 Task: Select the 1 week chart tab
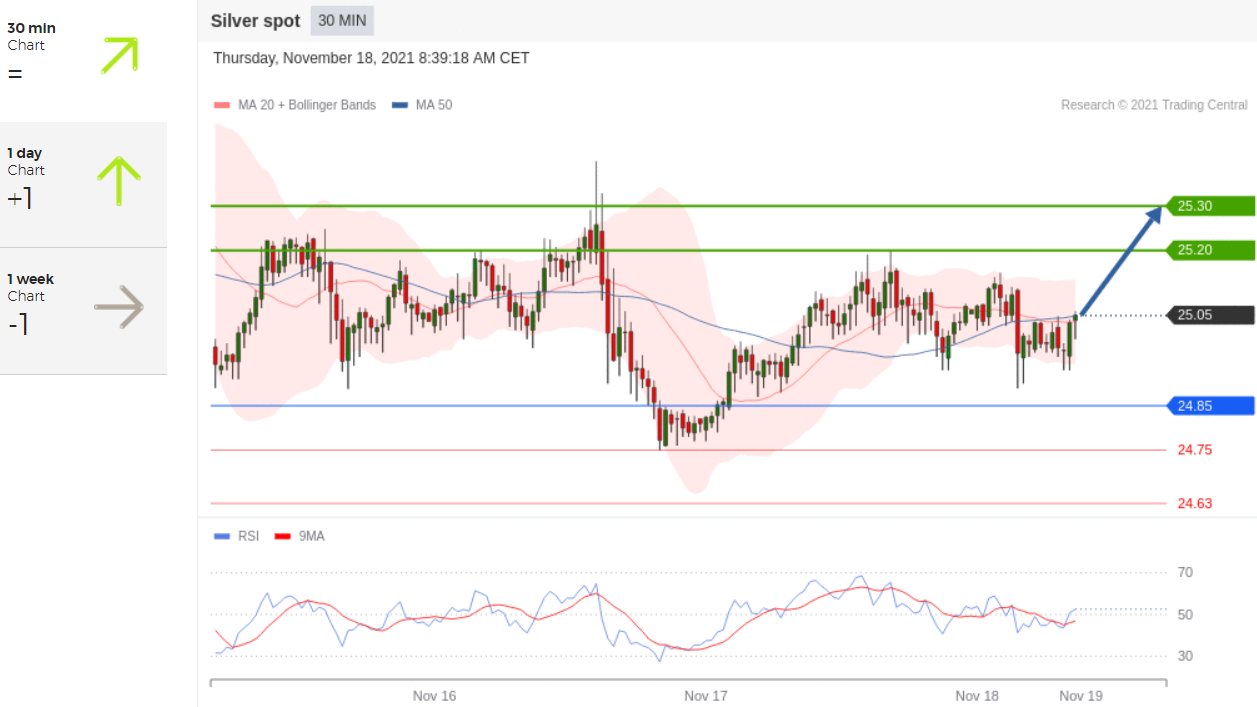83,311
